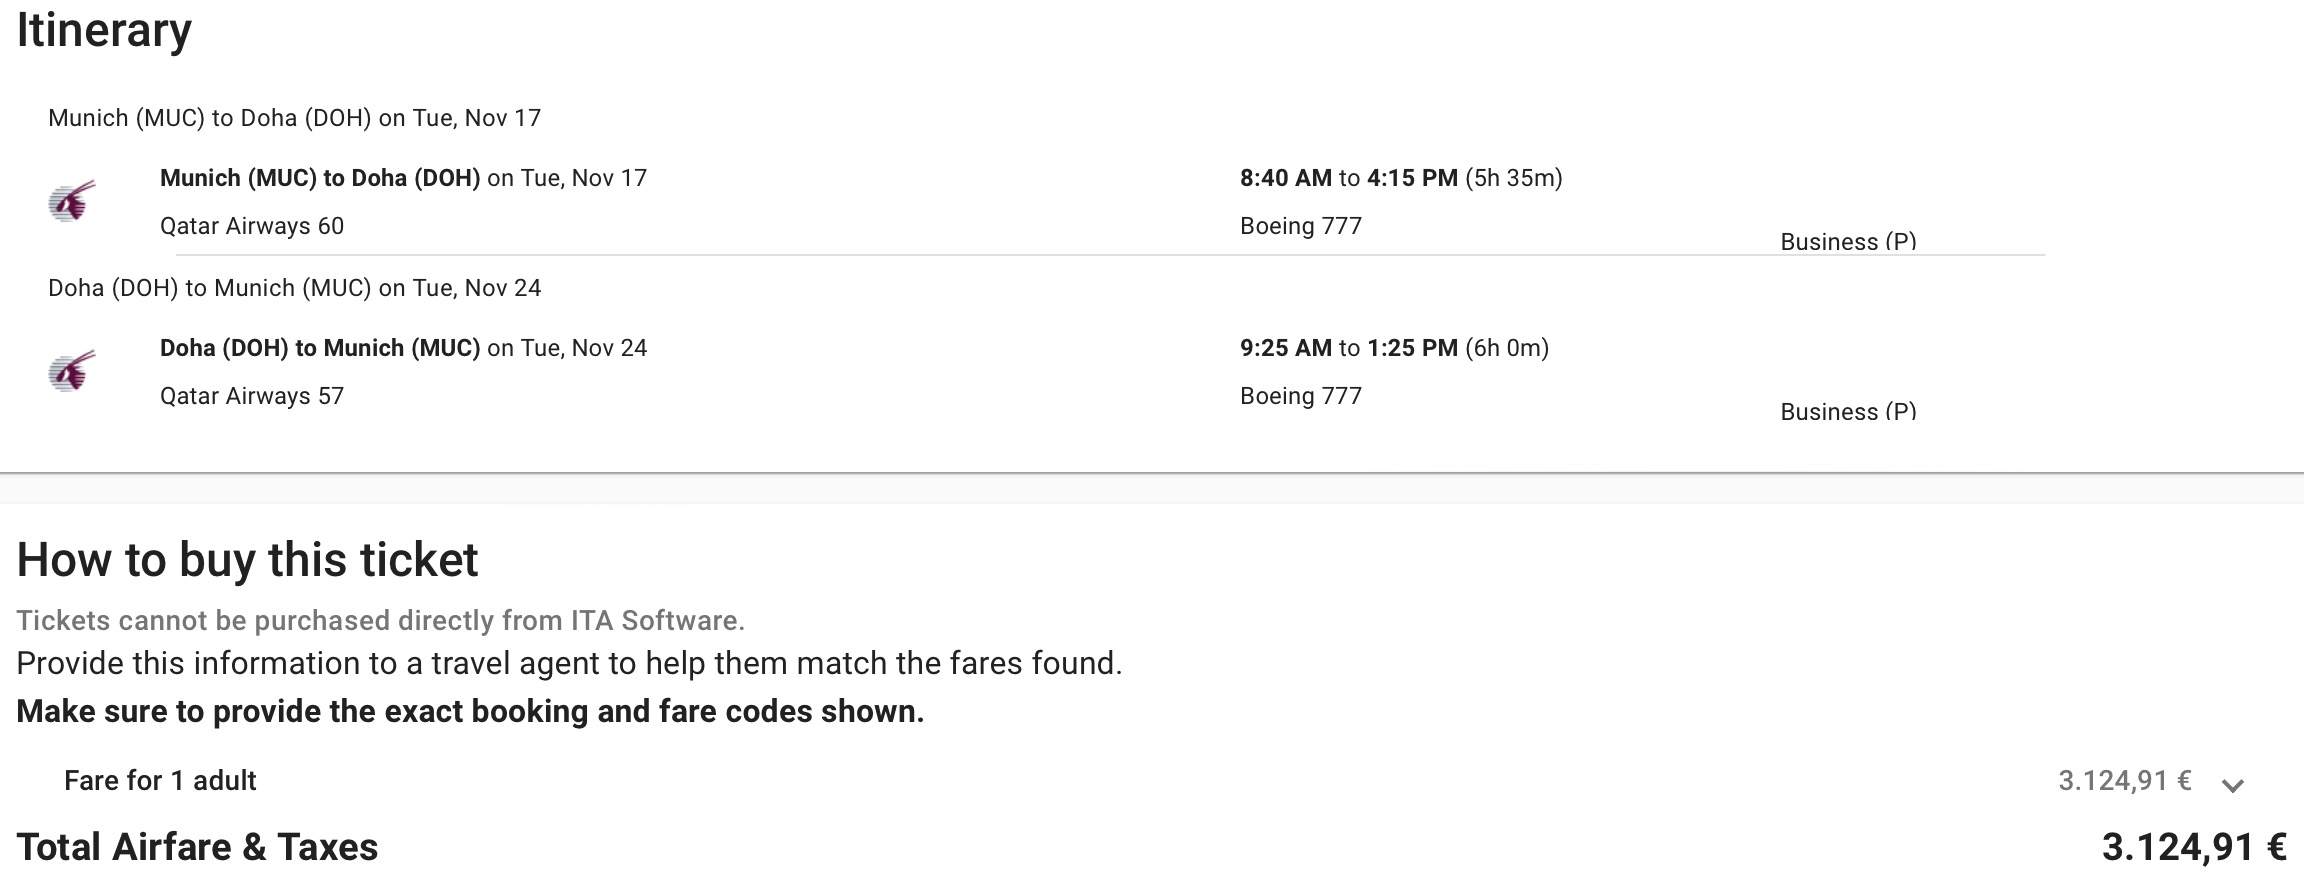Expand the fare breakdown chevron
The width and height of the screenshot is (2304, 882).
click(2232, 785)
